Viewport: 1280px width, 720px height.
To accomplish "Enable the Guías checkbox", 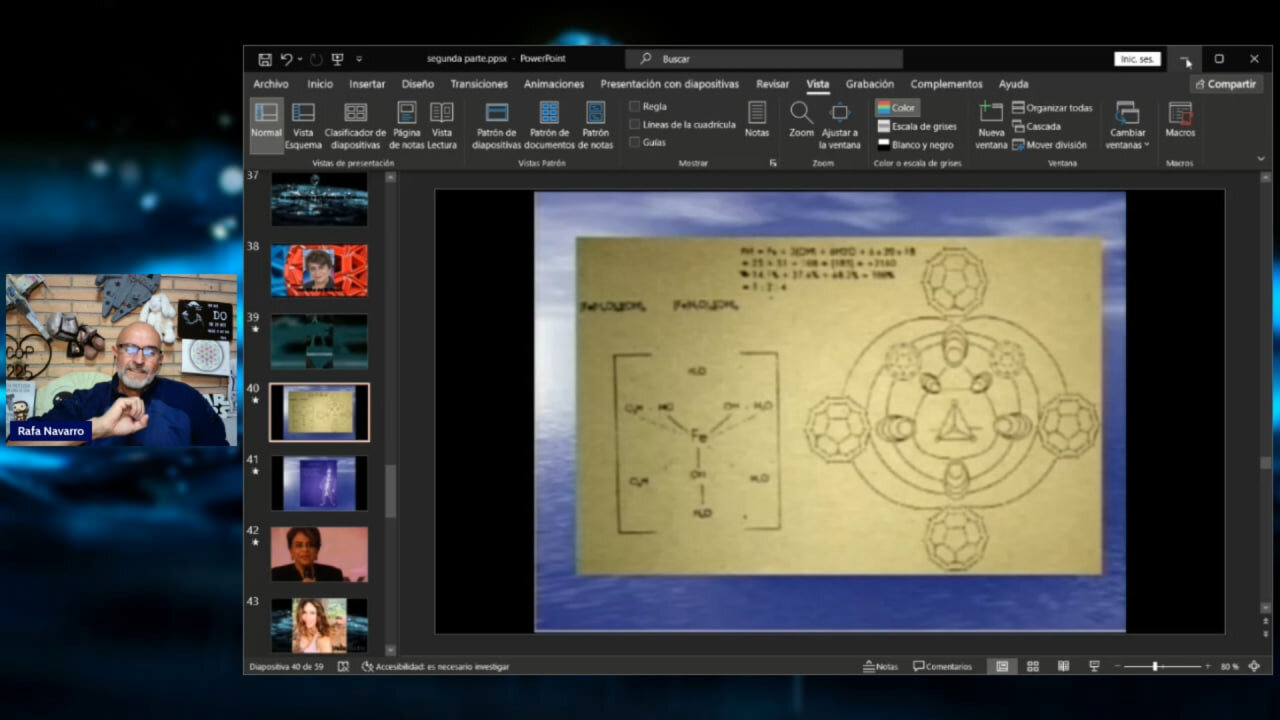I will click(x=634, y=142).
